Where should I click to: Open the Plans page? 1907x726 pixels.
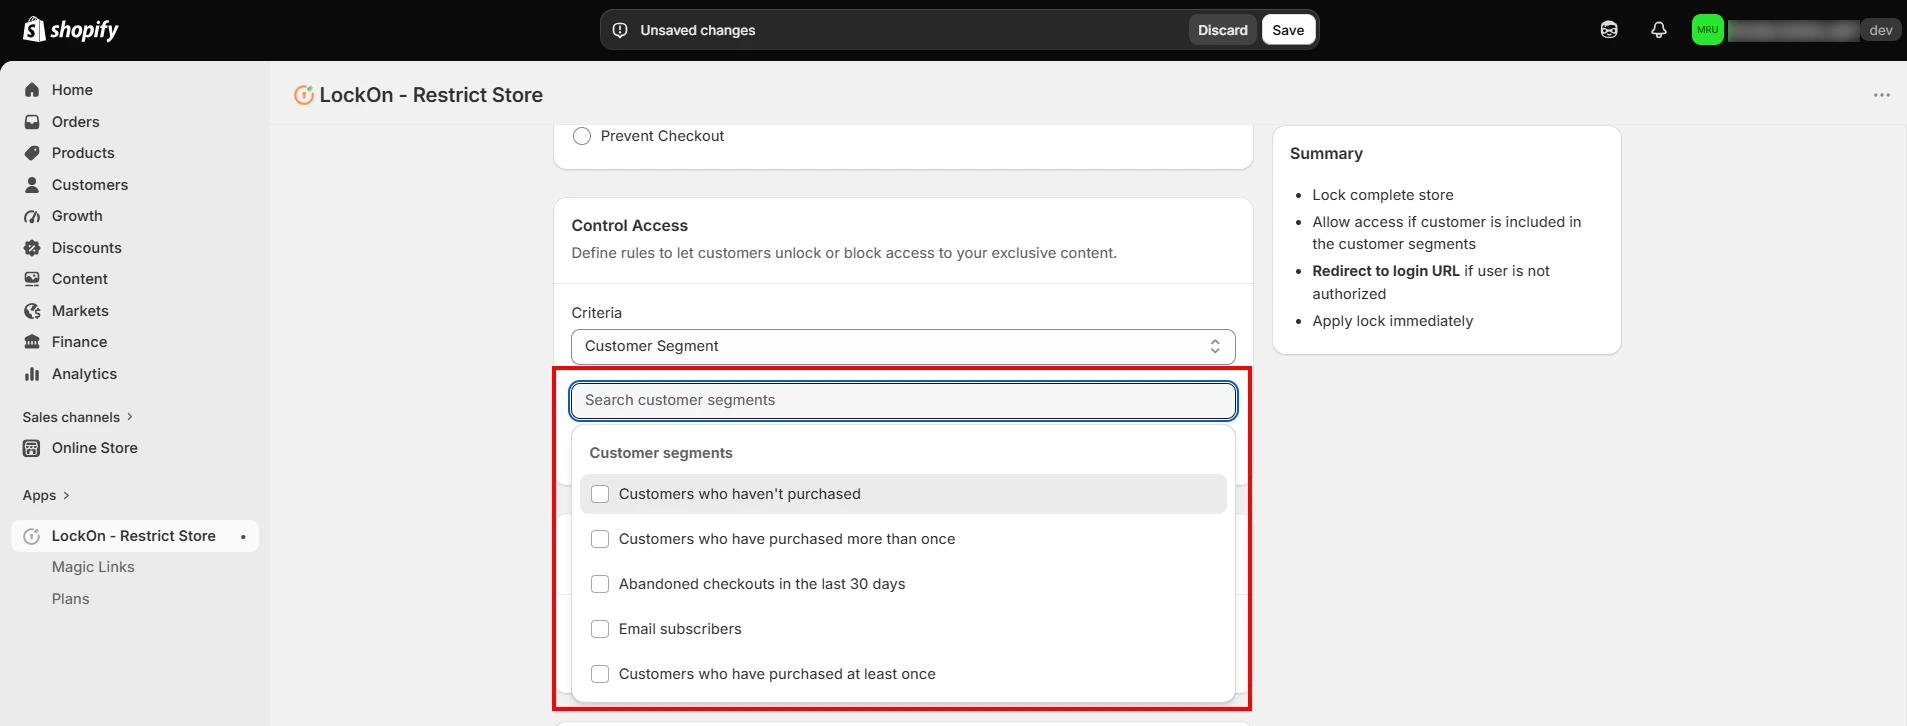point(70,599)
